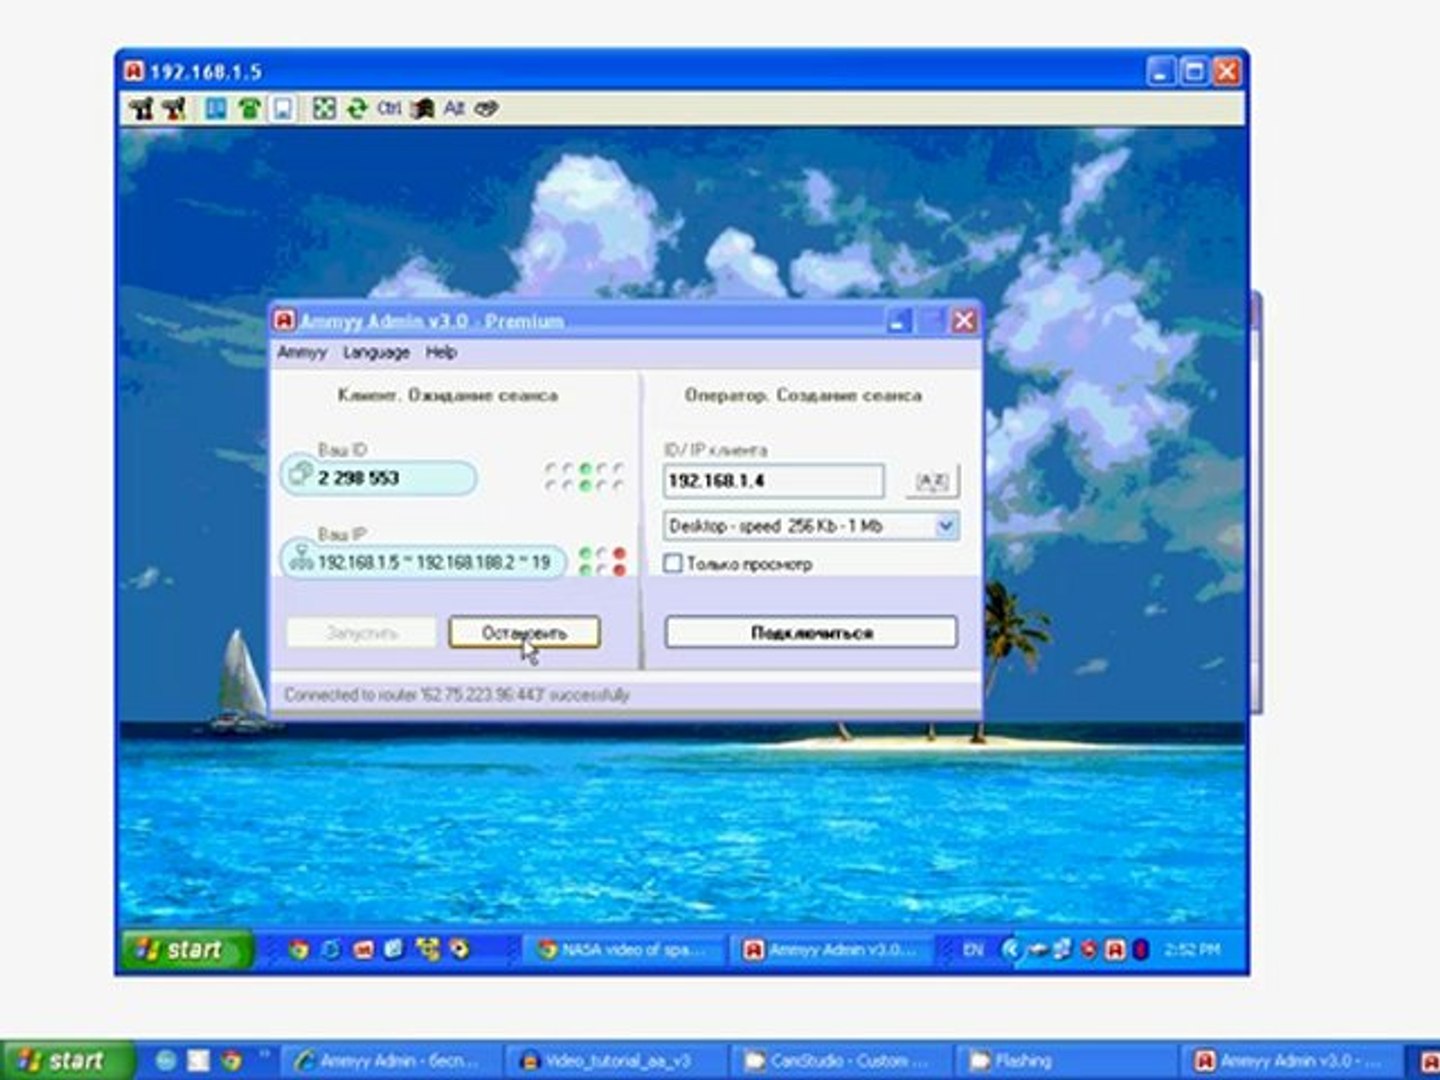Click the red Ammyy icon in remote system tray
Image resolution: width=1440 pixels, height=1080 pixels.
(1115, 950)
